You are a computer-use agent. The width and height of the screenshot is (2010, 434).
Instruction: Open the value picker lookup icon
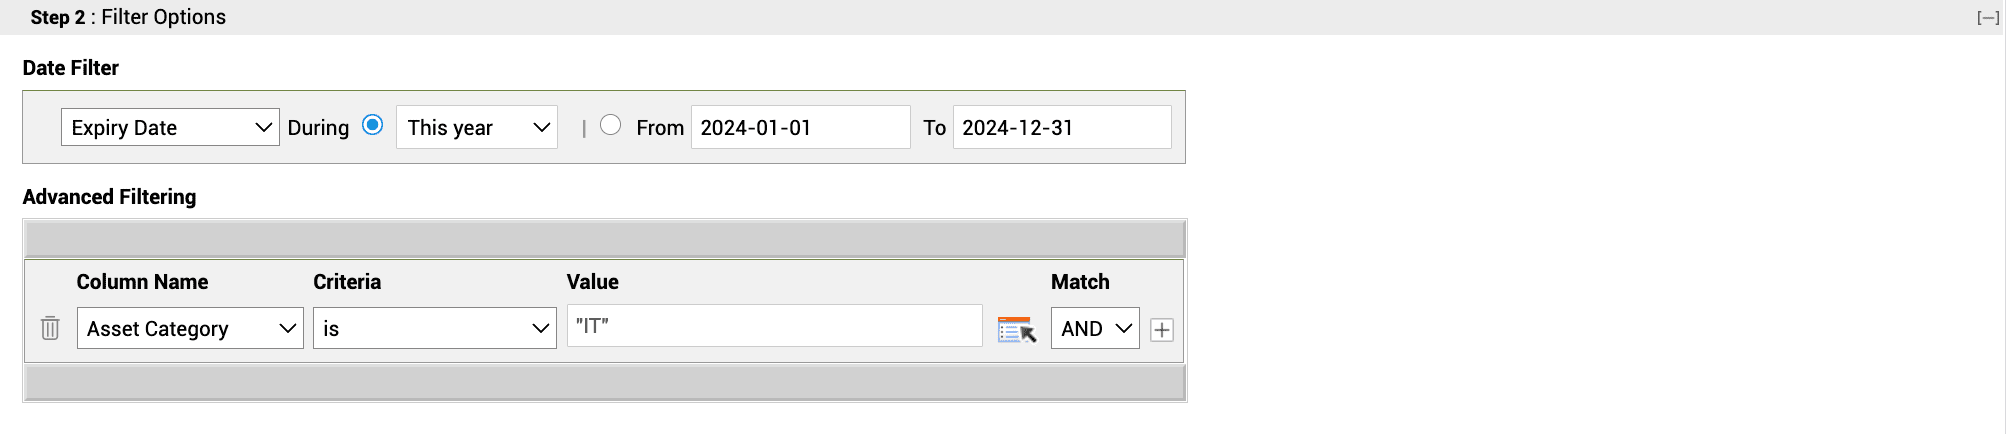coord(1016,329)
